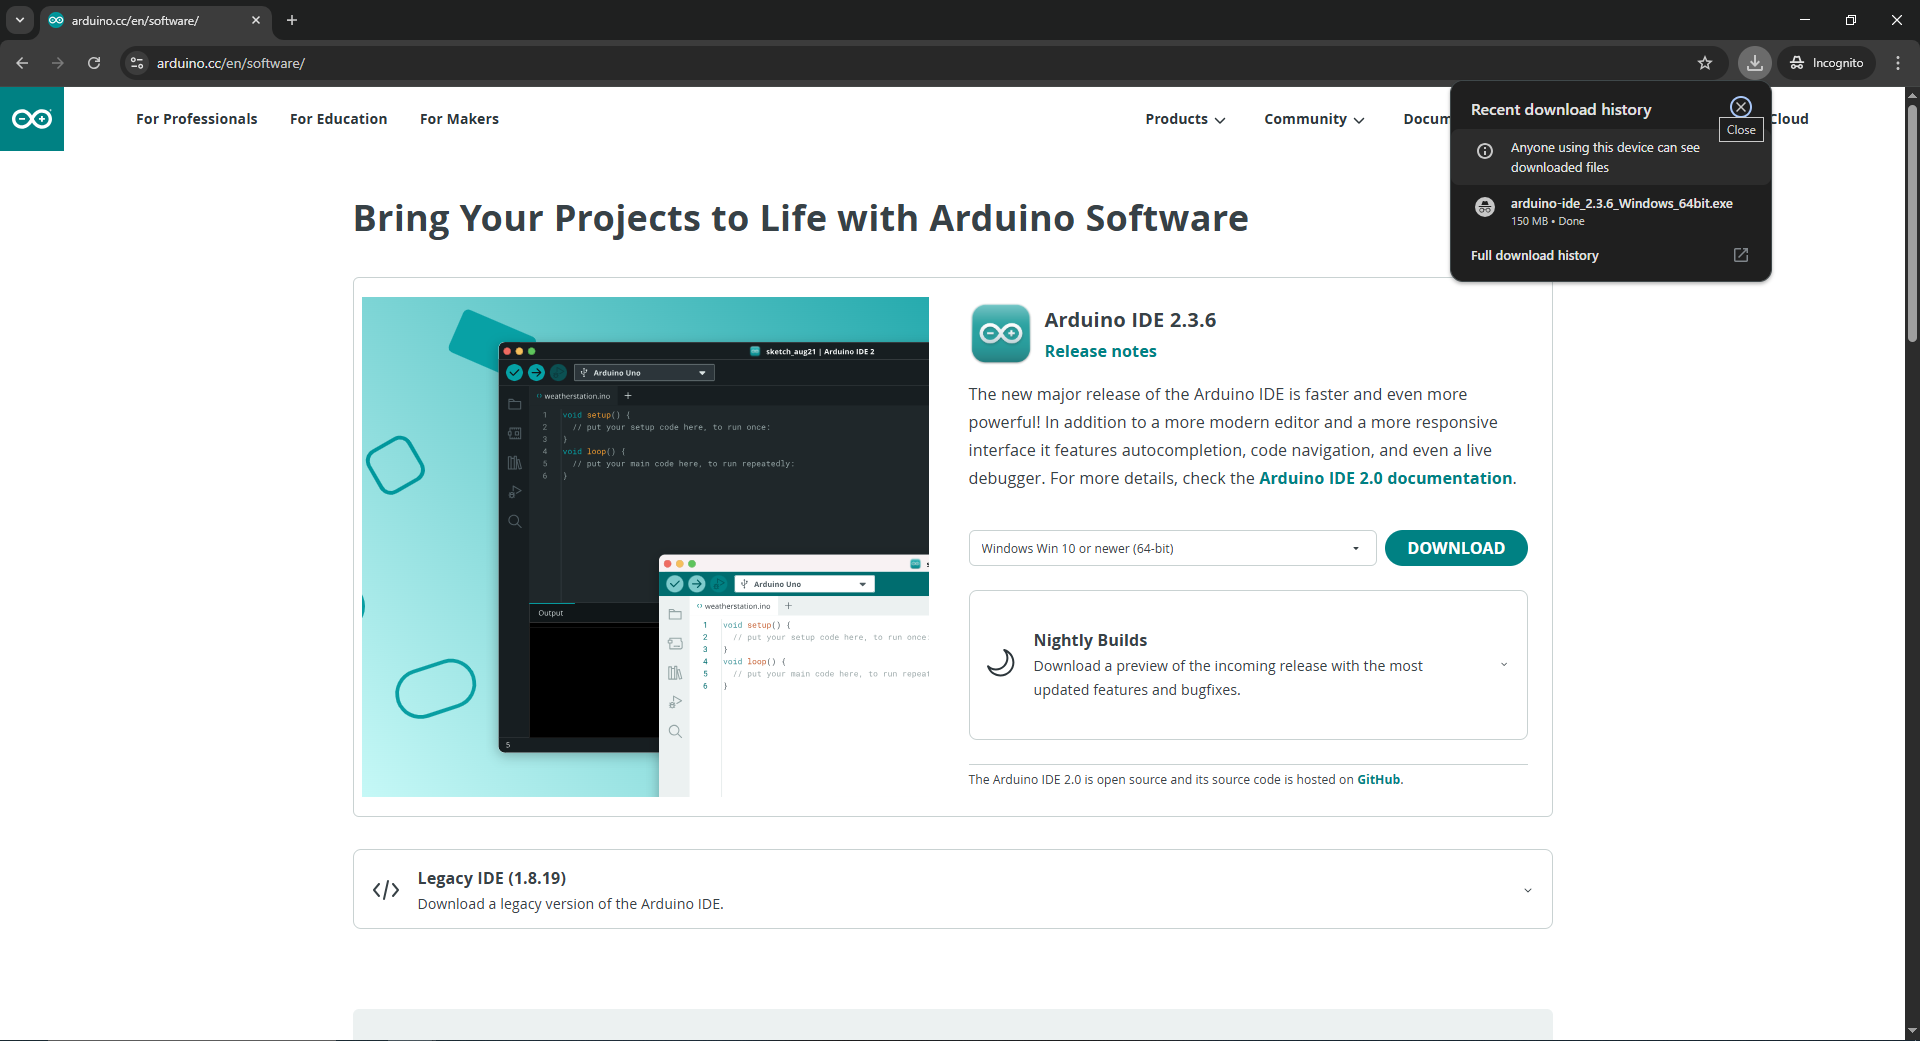Close the Recent download history popup
Image resolution: width=1920 pixels, height=1041 pixels.
tap(1741, 107)
